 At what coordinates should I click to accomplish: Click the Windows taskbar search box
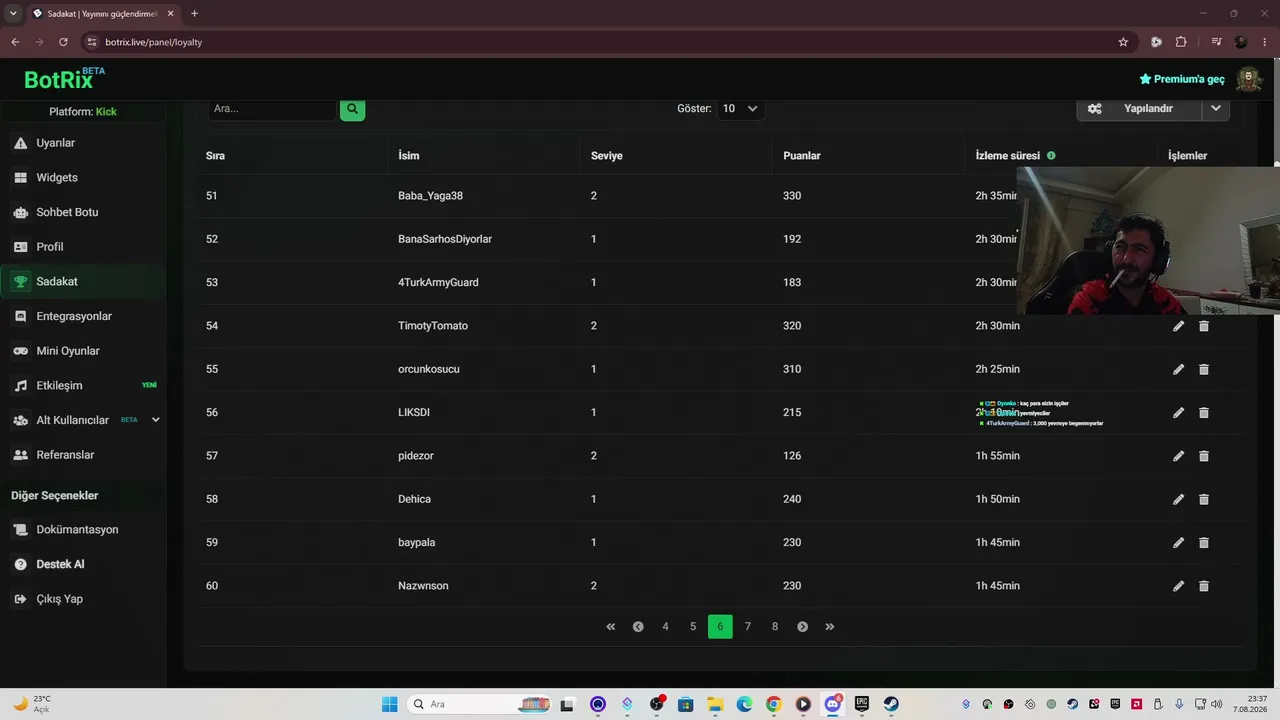[x=480, y=704]
